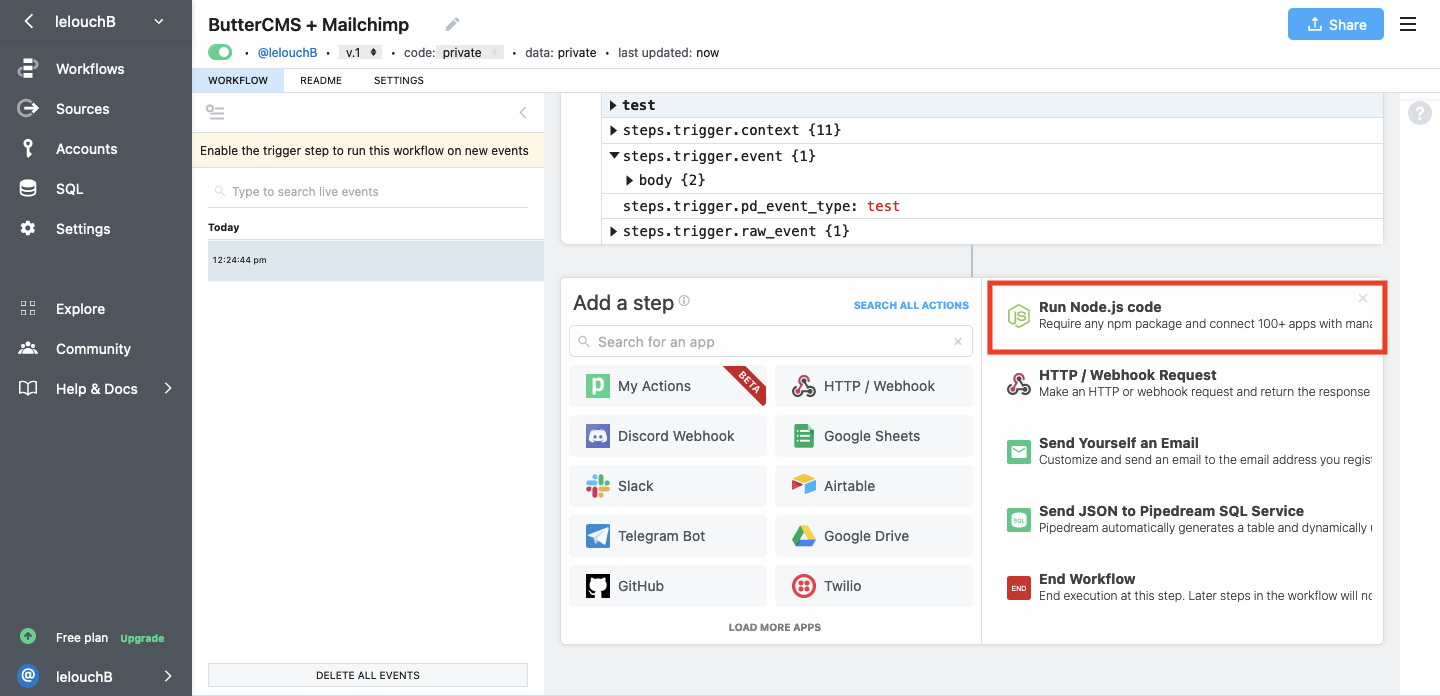Expand the body node
The height and width of the screenshot is (696, 1440).
(631, 180)
